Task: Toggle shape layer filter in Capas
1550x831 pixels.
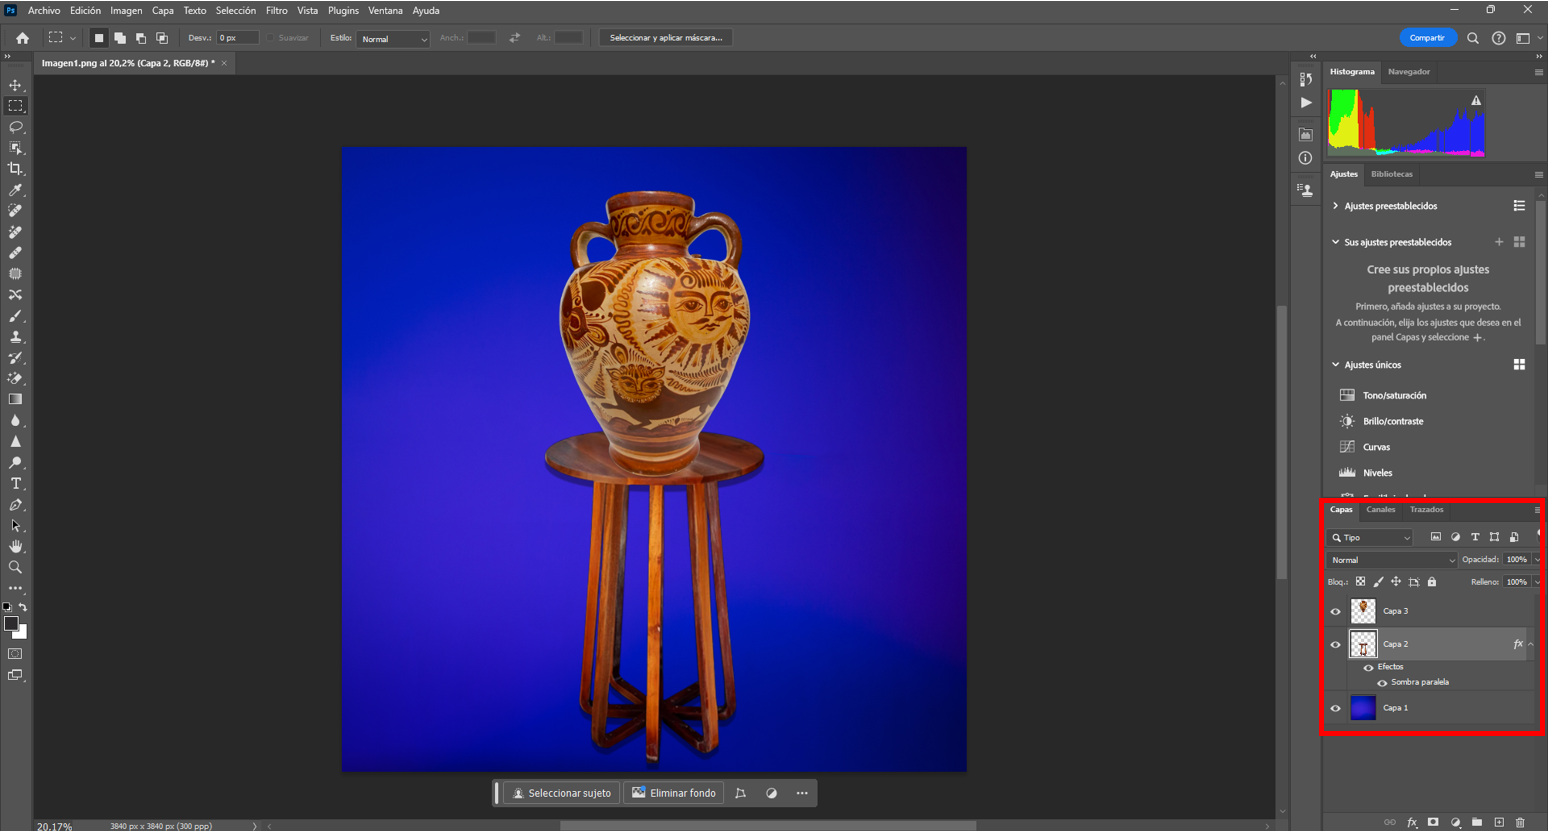Action: pos(1494,537)
